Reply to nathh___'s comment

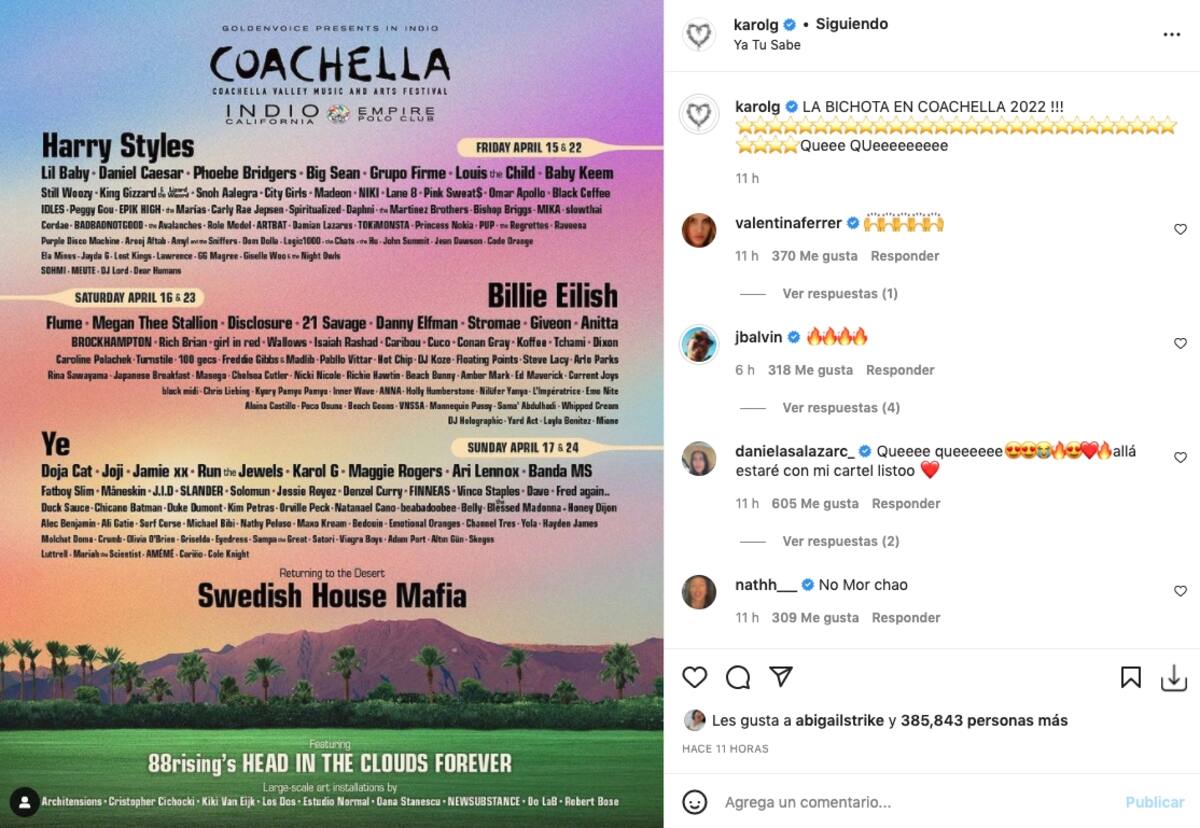pyautogui.click(x=905, y=618)
